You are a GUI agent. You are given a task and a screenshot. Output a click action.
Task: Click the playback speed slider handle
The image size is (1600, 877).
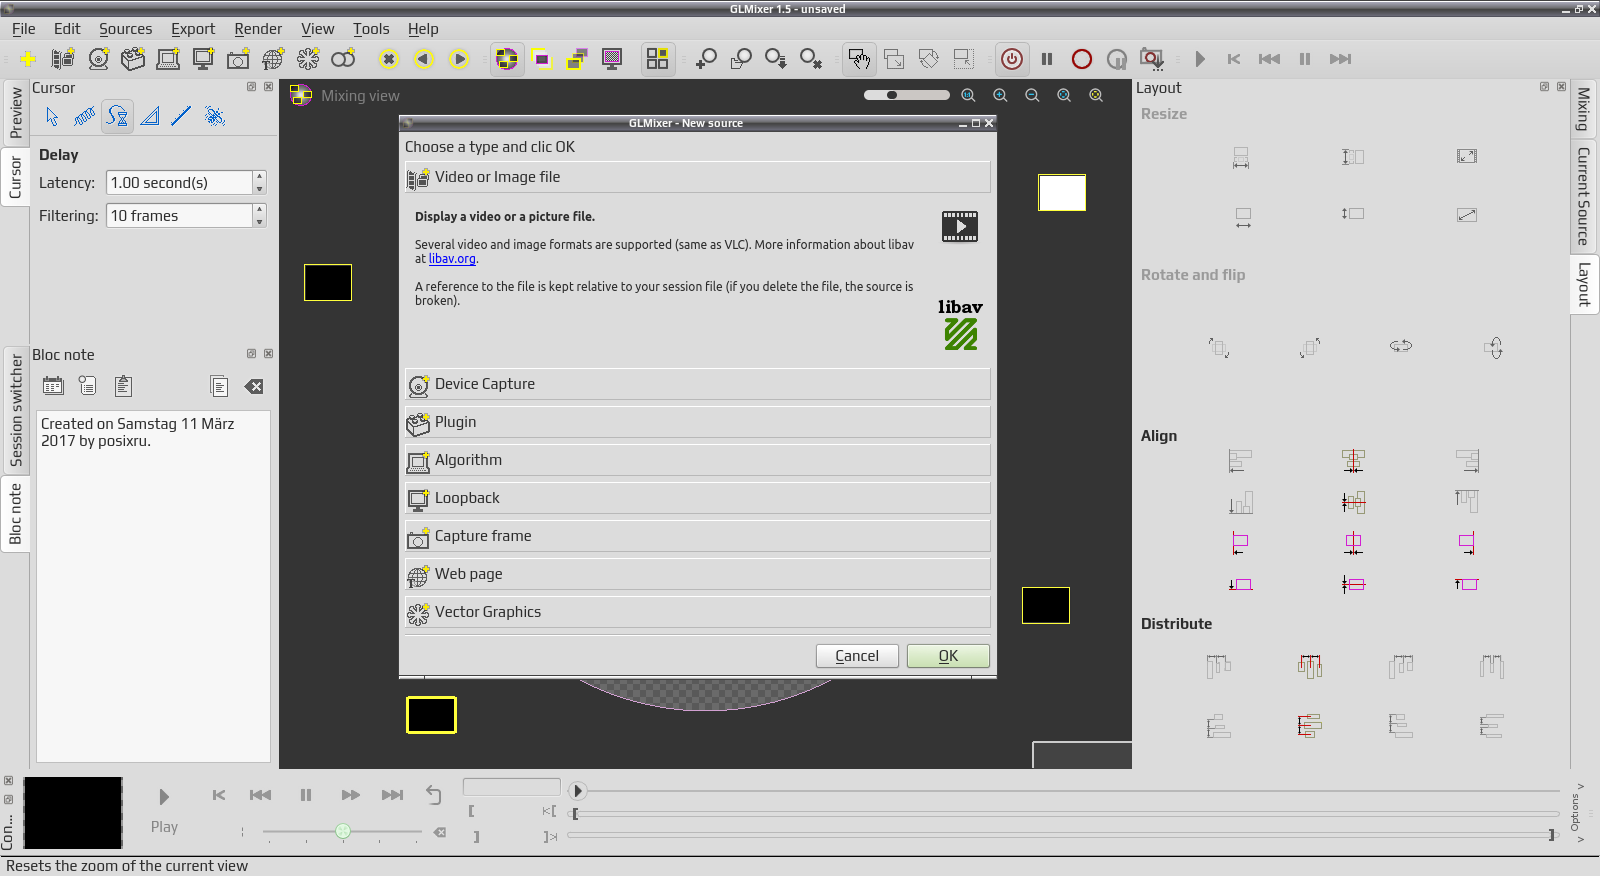click(x=343, y=831)
